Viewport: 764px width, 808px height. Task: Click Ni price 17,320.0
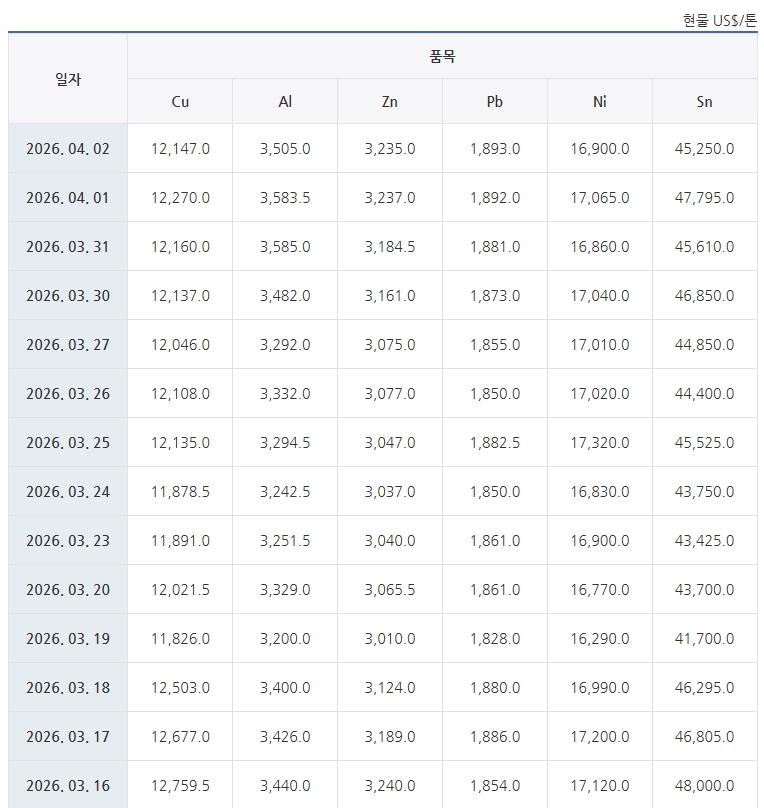tap(600, 443)
